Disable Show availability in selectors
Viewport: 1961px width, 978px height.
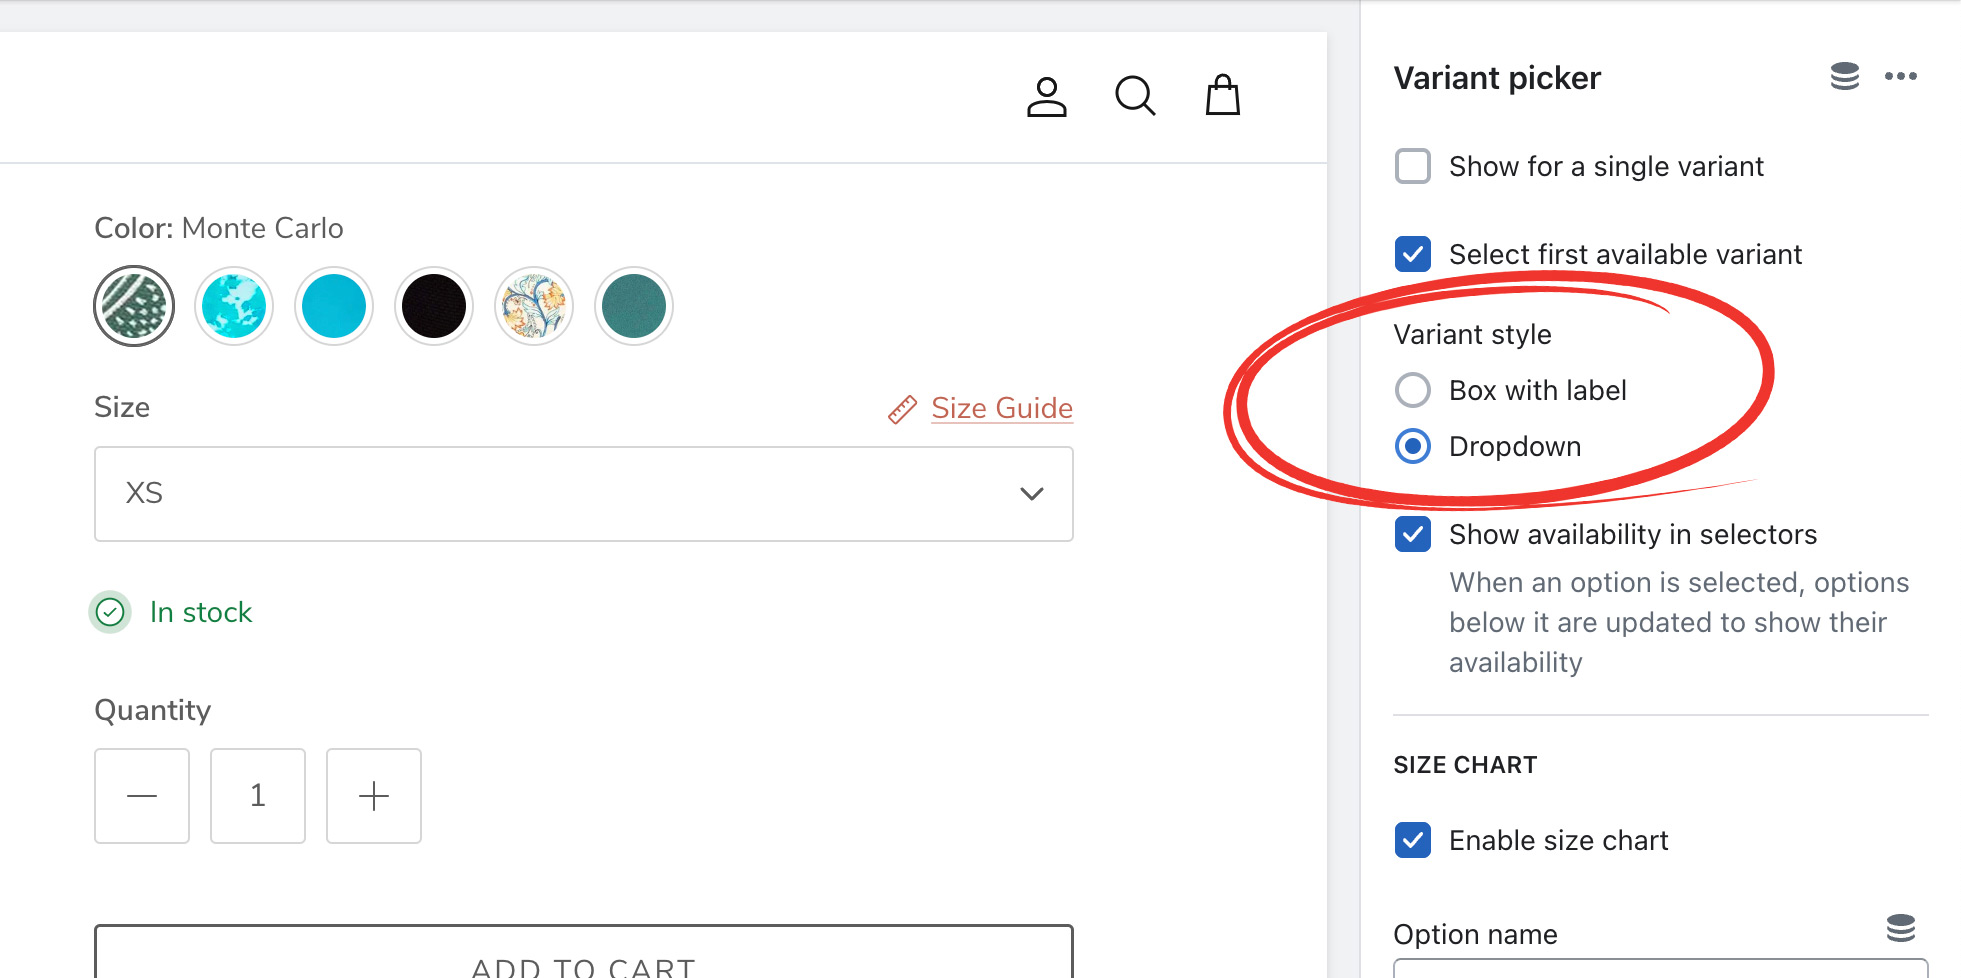[1412, 534]
